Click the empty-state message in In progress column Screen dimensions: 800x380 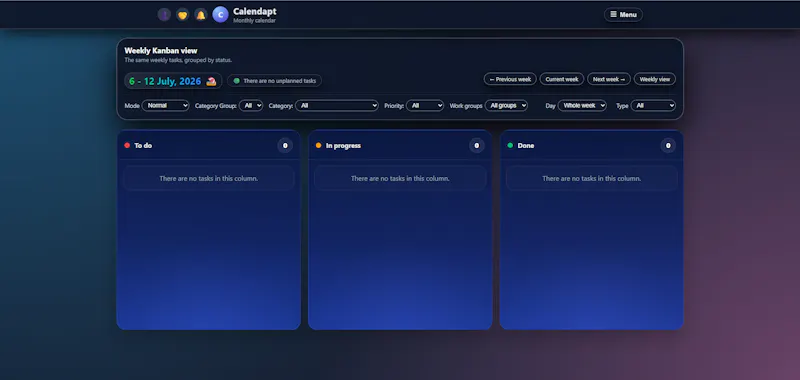(400, 179)
